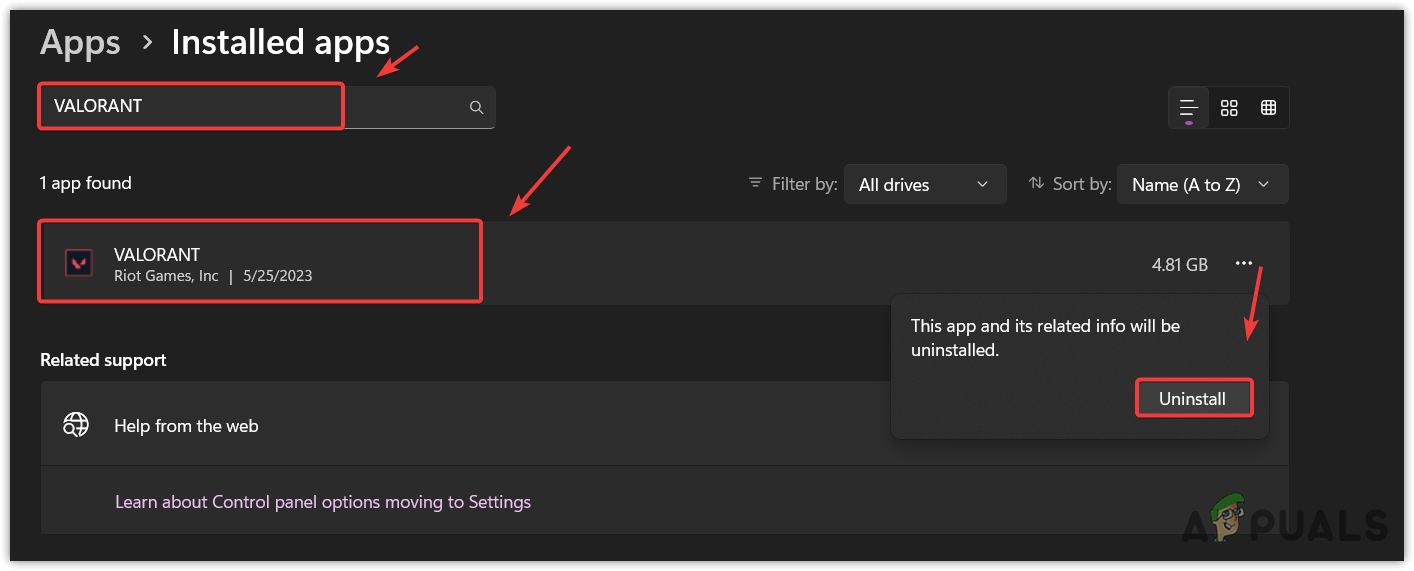1414x571 pixels.
Task: Open the All drives filter dropdown
Action: [924, 184]
